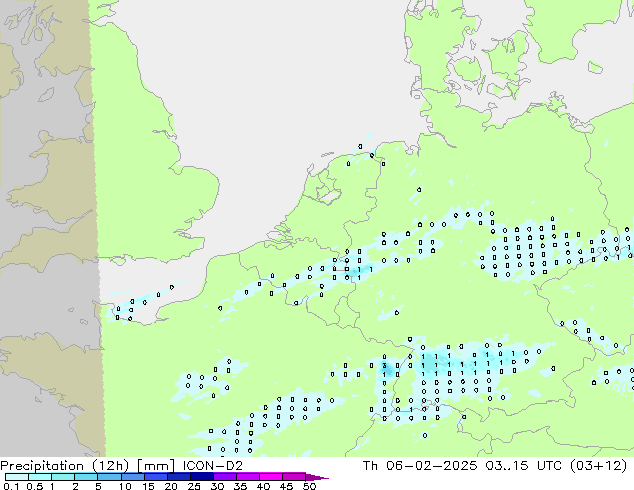Click the legend label '35'
634x490 pixels.
tap(240, 486)
